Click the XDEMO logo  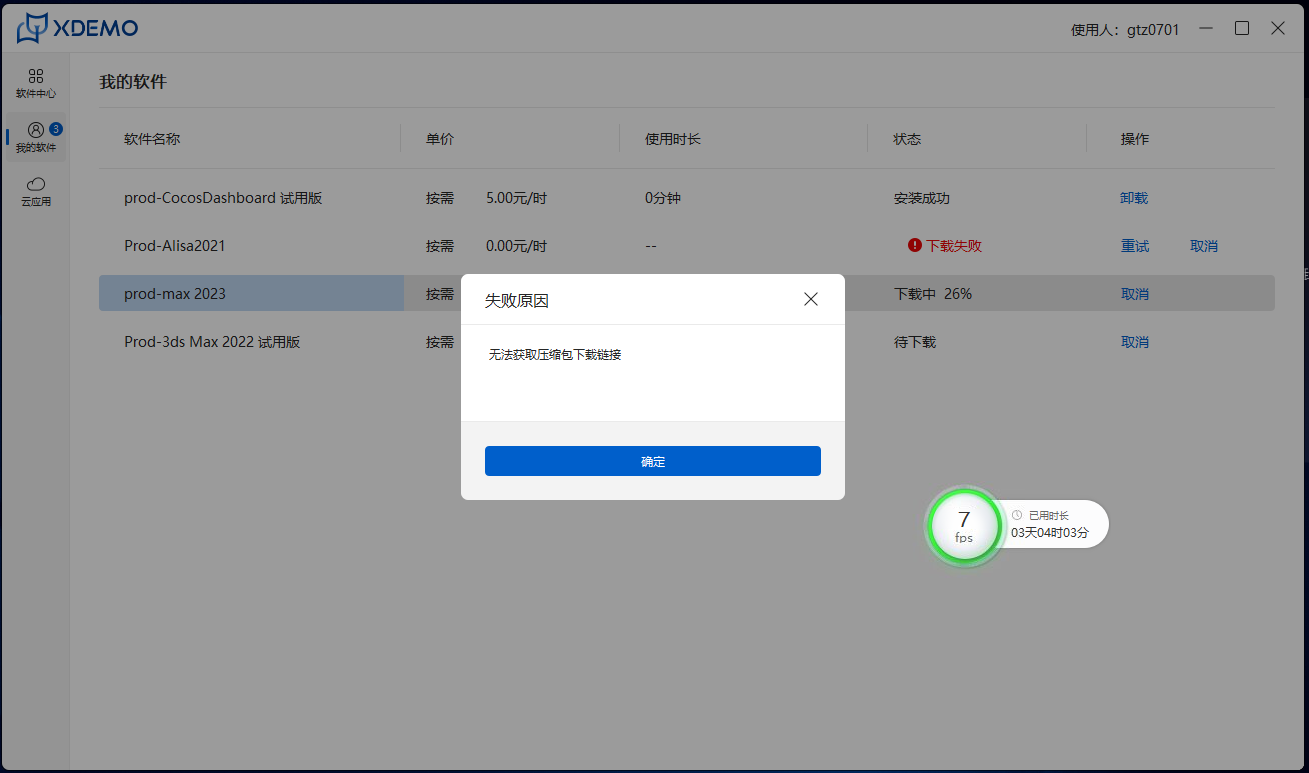78,28
